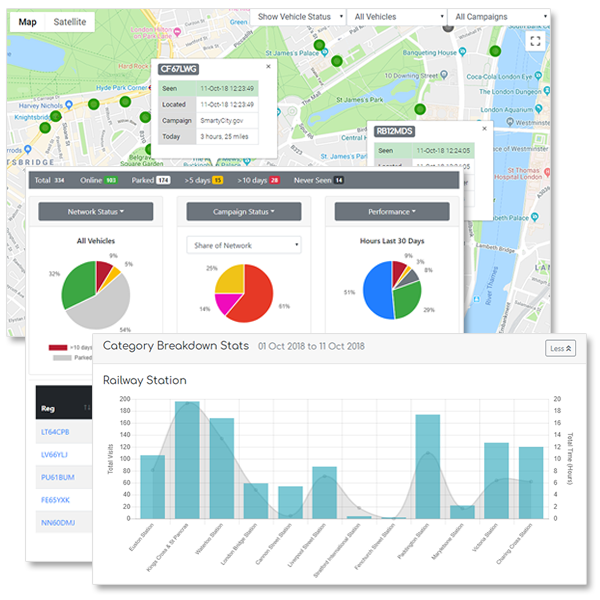Click the London Dungeon map pin
Image resolution: width=600 pixels, height=600 pixels.
pos(547,91)
